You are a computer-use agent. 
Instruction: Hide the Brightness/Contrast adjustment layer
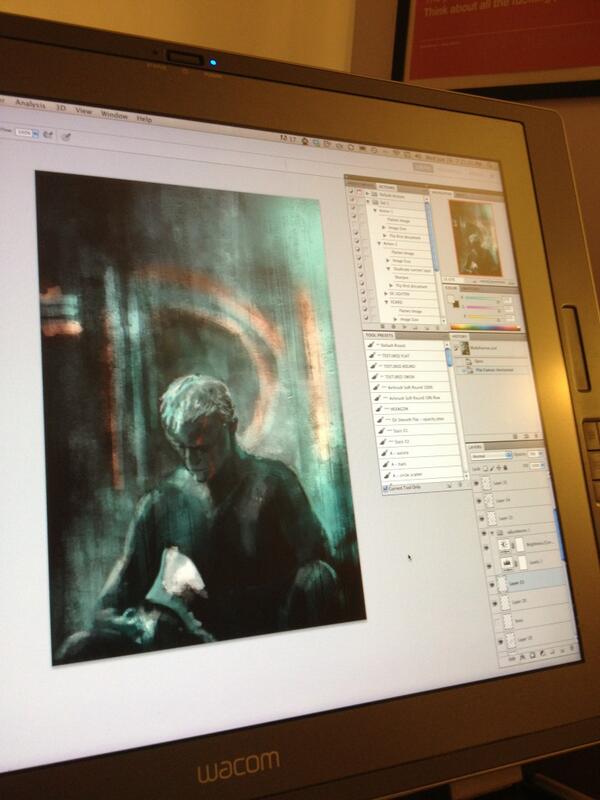(x=487, y=547)
